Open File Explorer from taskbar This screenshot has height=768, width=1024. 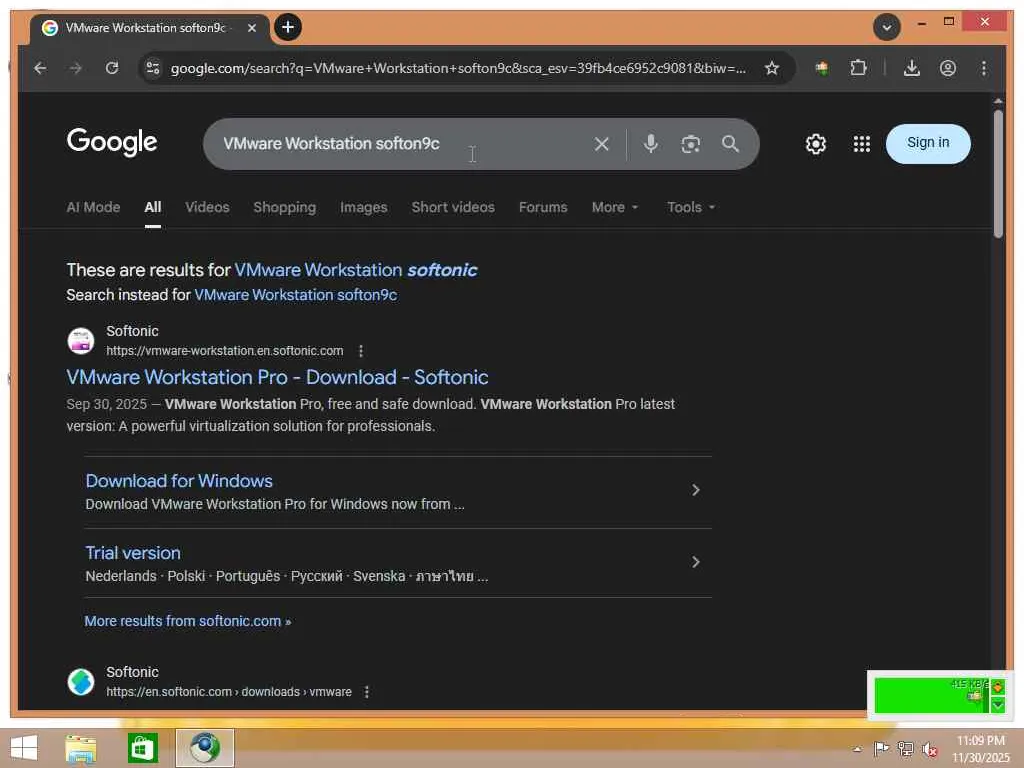[81, 748]
